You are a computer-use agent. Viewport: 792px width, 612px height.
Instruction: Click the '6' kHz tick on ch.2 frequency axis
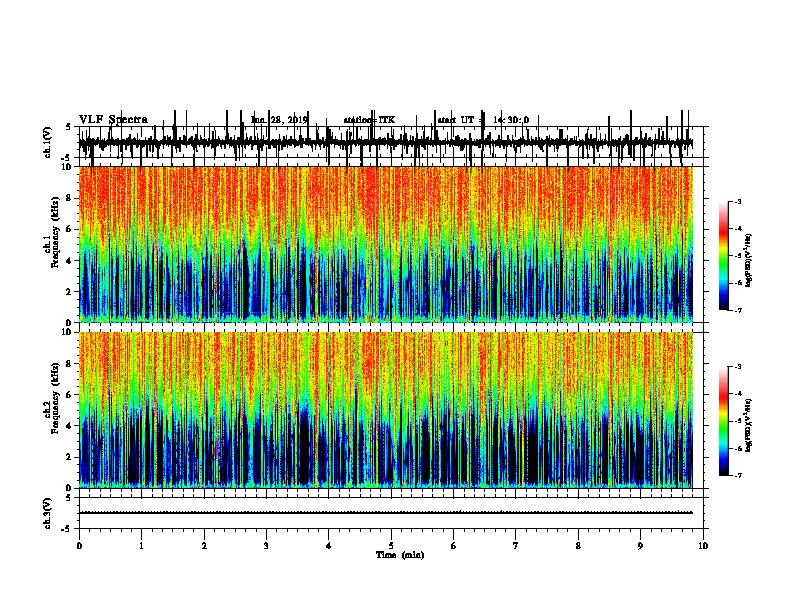pyautogui.click(x=69, y=395)
